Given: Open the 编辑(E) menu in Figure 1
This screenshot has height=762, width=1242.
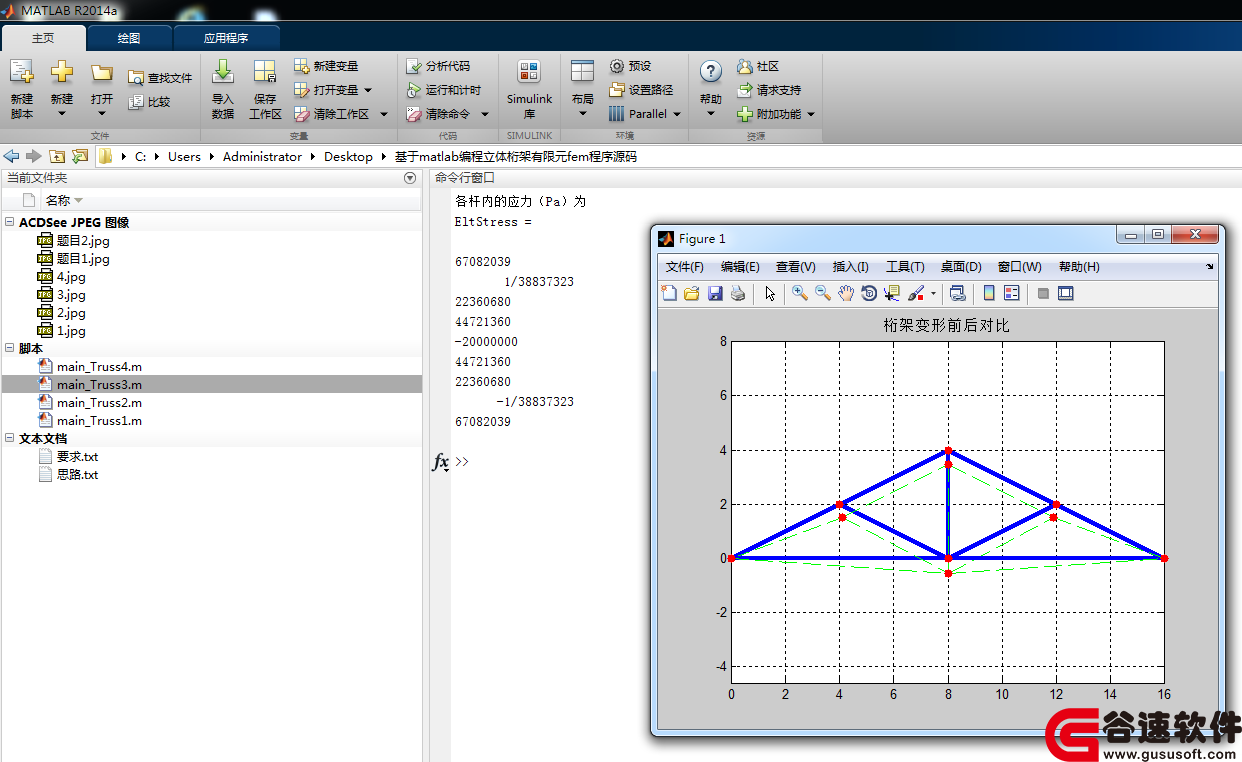Looking at the screenshot, I should pyautogui.click(x=740, y=267).
